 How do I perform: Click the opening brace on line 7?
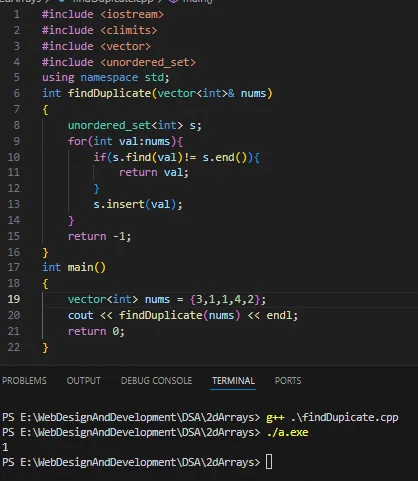coord(45,109)
